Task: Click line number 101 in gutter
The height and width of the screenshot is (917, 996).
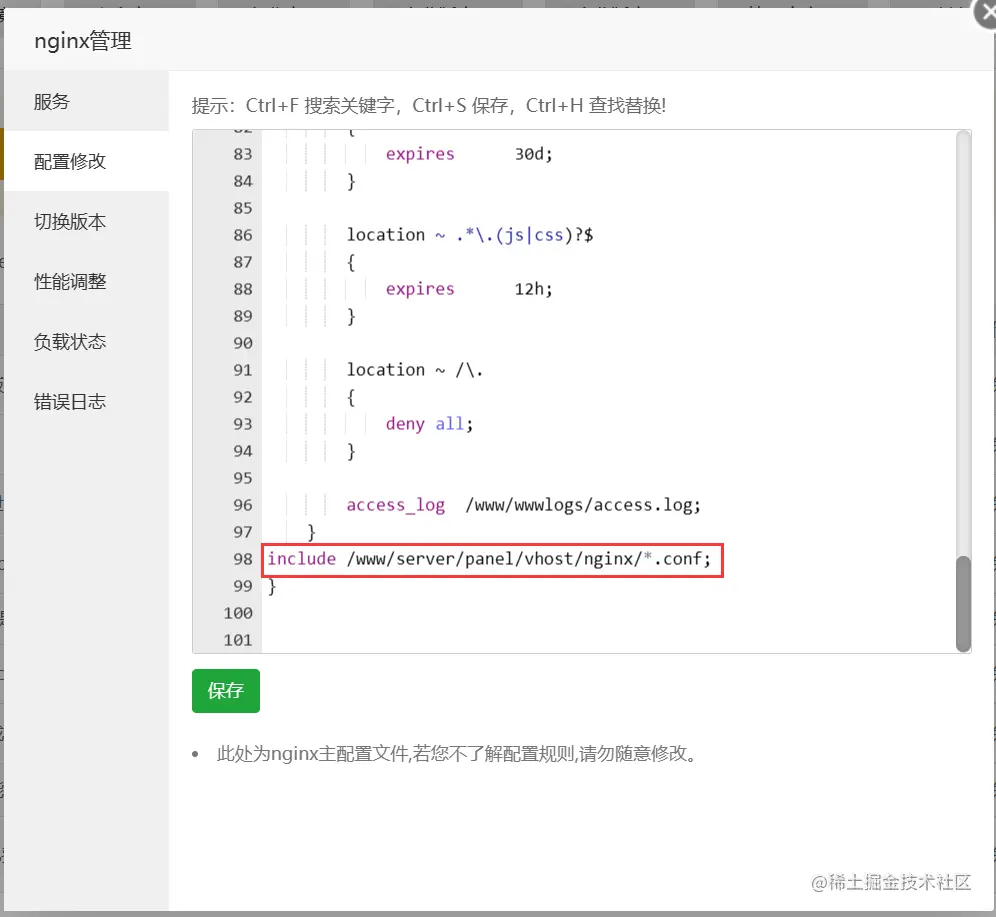Action: (238, 640)
